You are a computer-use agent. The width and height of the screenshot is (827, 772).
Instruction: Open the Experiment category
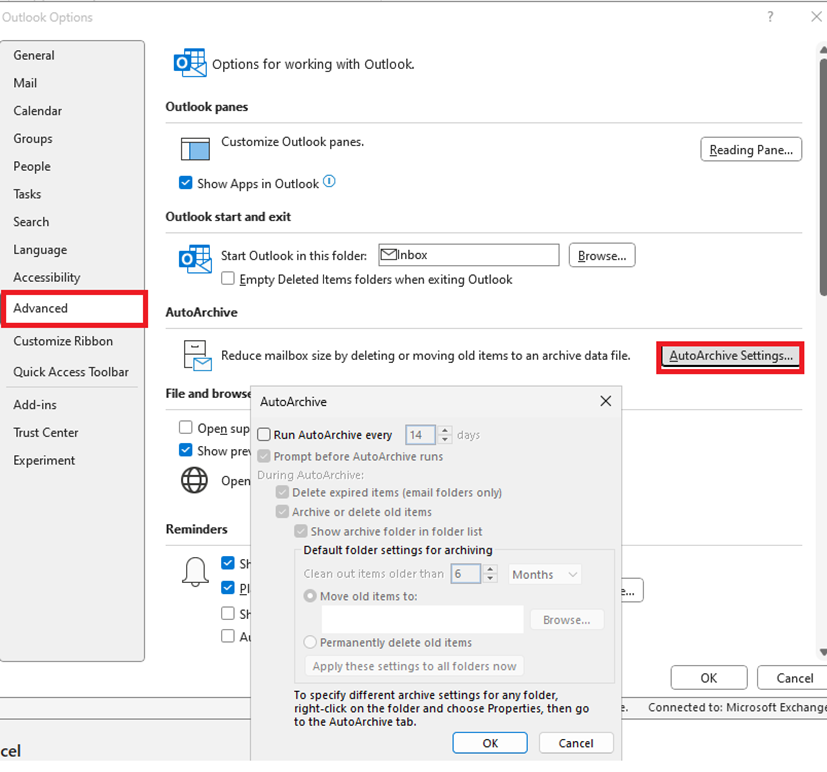tap(44, 460)
